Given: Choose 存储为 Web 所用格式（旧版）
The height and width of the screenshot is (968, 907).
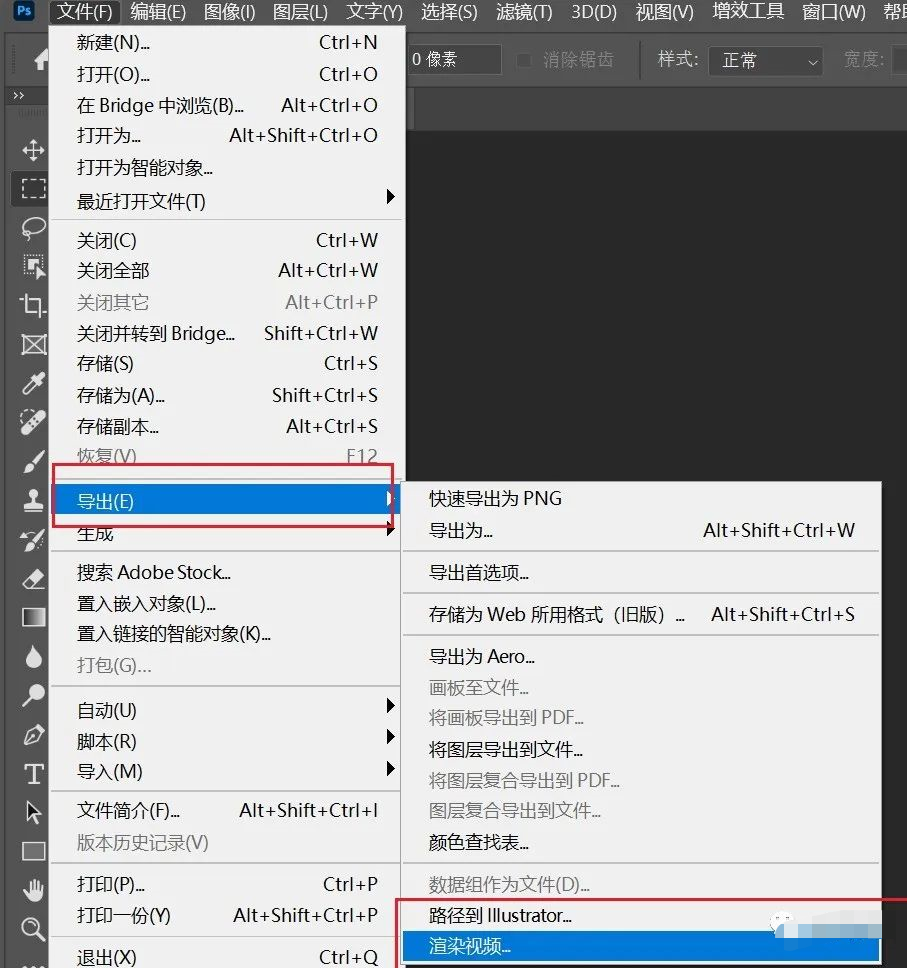Looking at the screenshot, I should click(641, 614).
